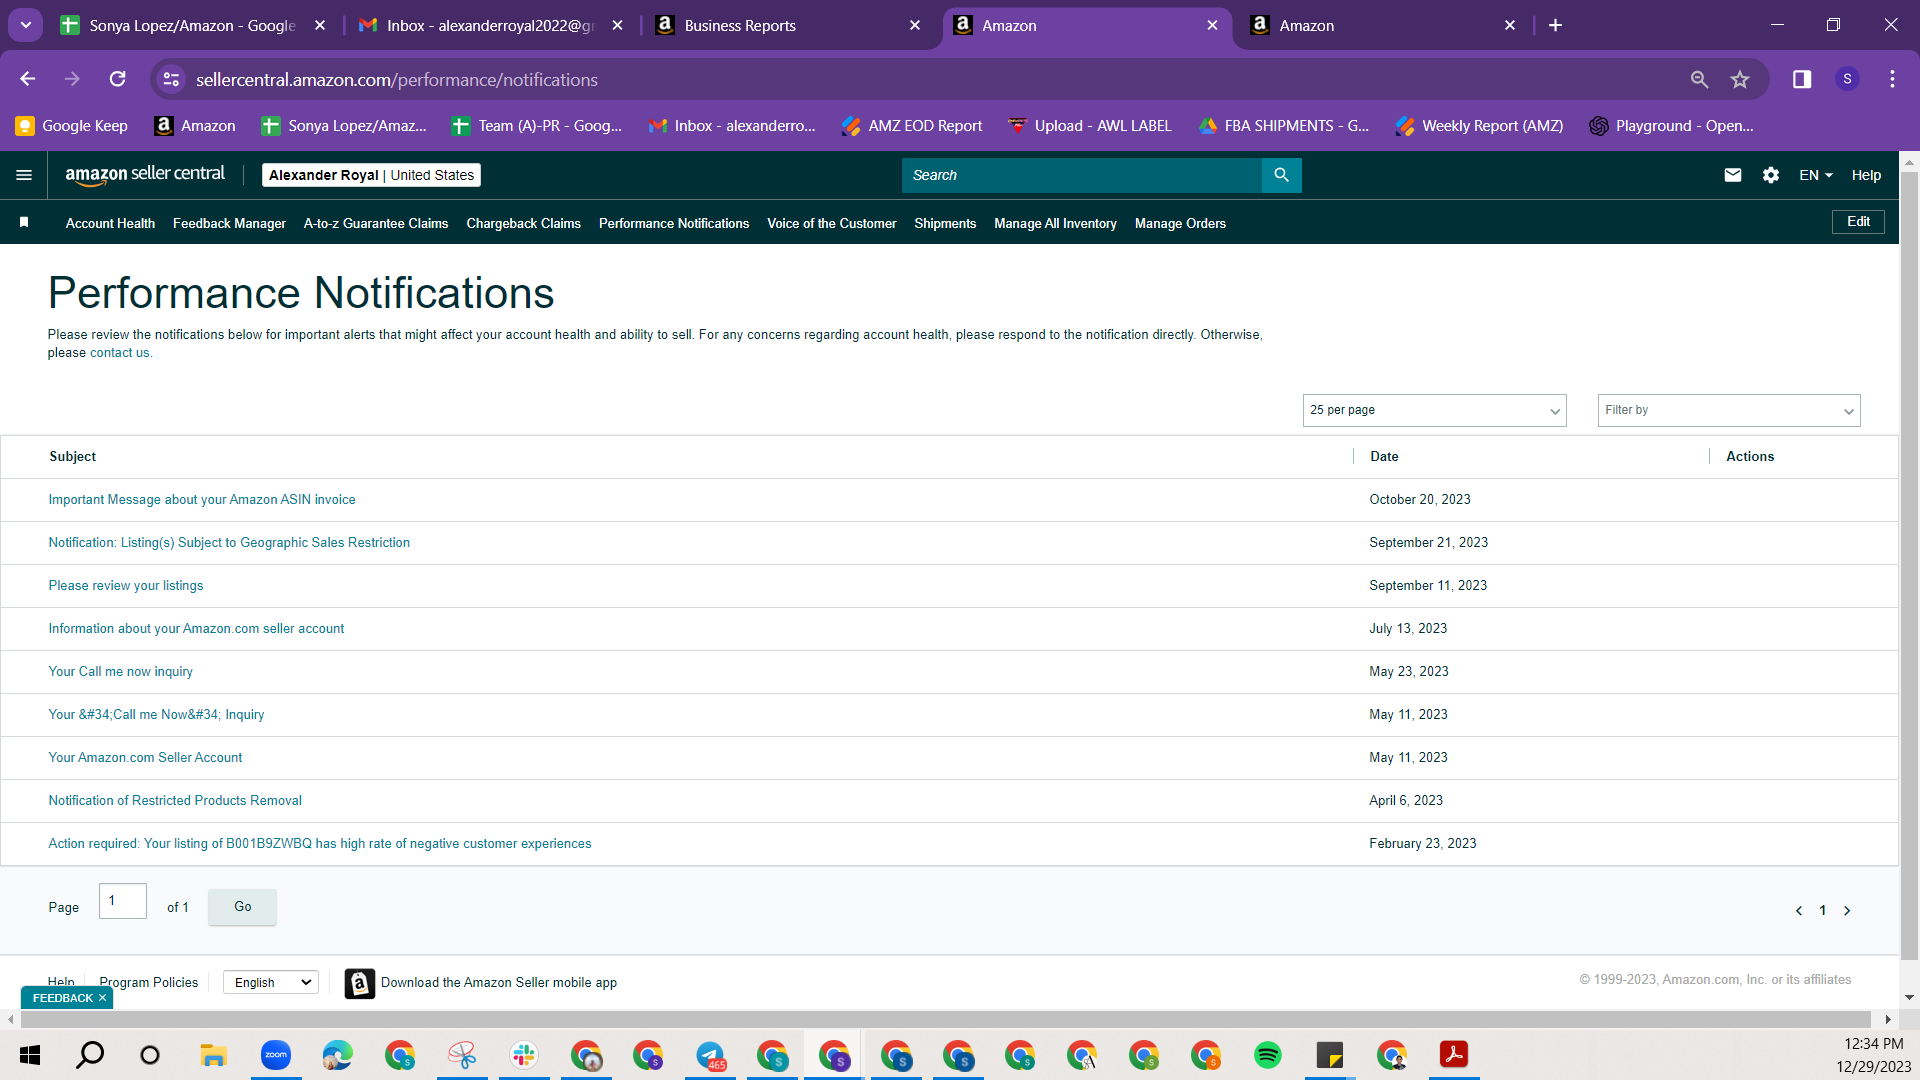Close the FEEDBACK tab with its X
Image resolution: width=1920 pixels, height=1080 pixels.
click(102, 998)
